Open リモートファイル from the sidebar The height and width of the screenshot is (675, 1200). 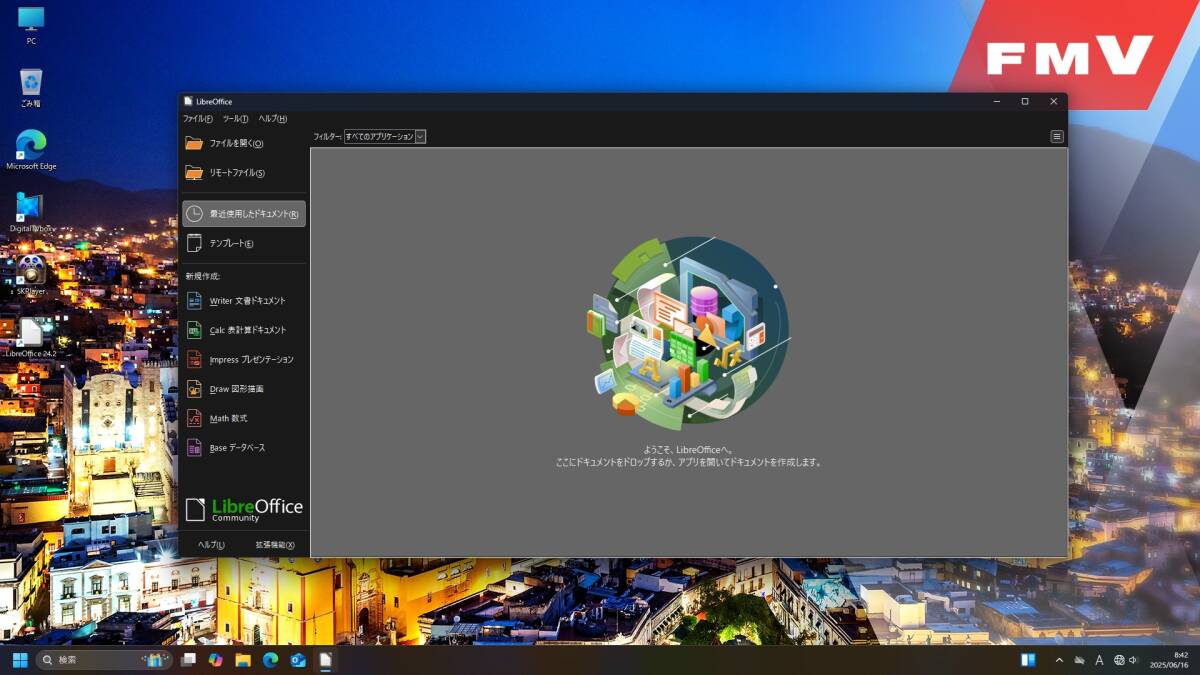(243, 173)
